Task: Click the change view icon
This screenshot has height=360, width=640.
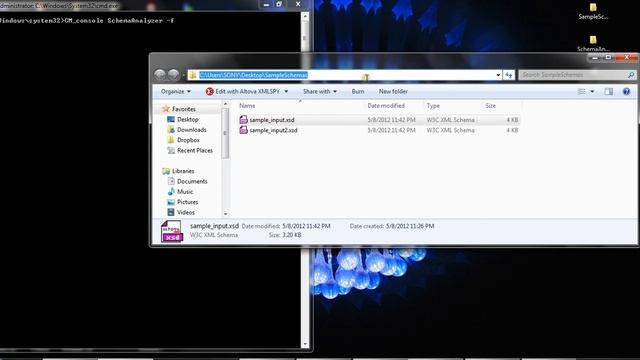Action: [x=582, y=91]
